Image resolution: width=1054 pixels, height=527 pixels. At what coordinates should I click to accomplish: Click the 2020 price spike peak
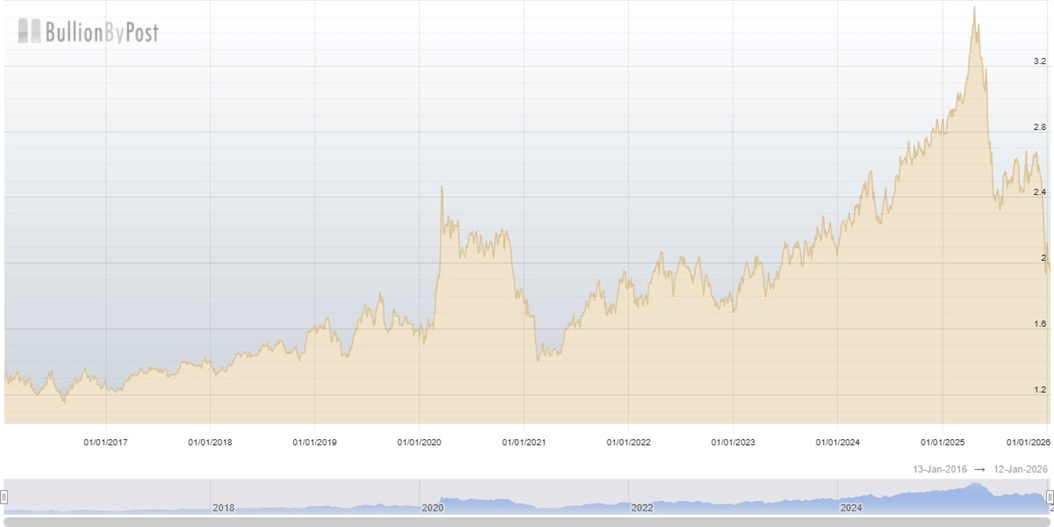point(442,186)
